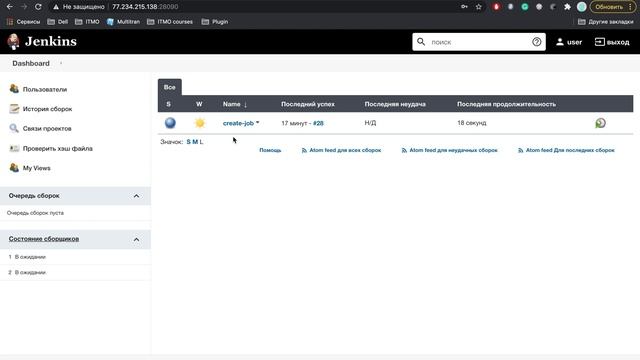Image resolution: width=640 pixels, height=360 pixels.
Task: Click the browser forward arrow
Action: coord(24,7)
